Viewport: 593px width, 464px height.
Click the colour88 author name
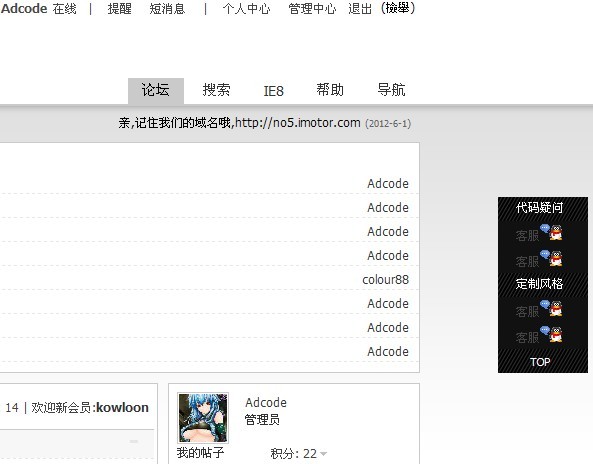[x=385, y=279]
